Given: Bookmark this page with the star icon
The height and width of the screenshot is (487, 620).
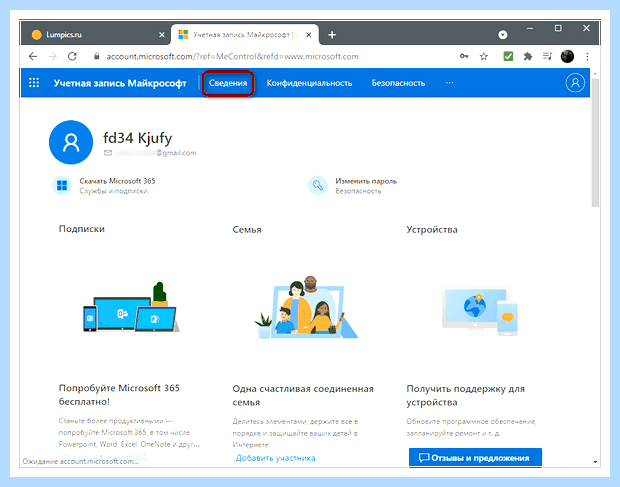Looking at the screenshot, I should pos(484,57).
